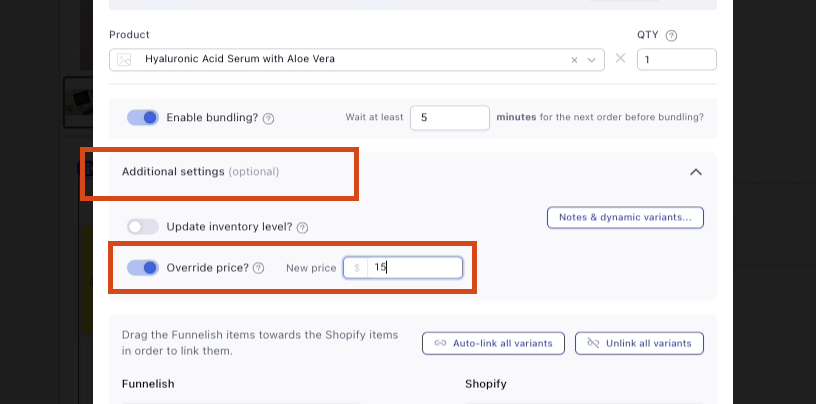Open the Product dropdown arrow
This screenshot has width=816, height=404.
pyautogui.click(x=593, y=60)
